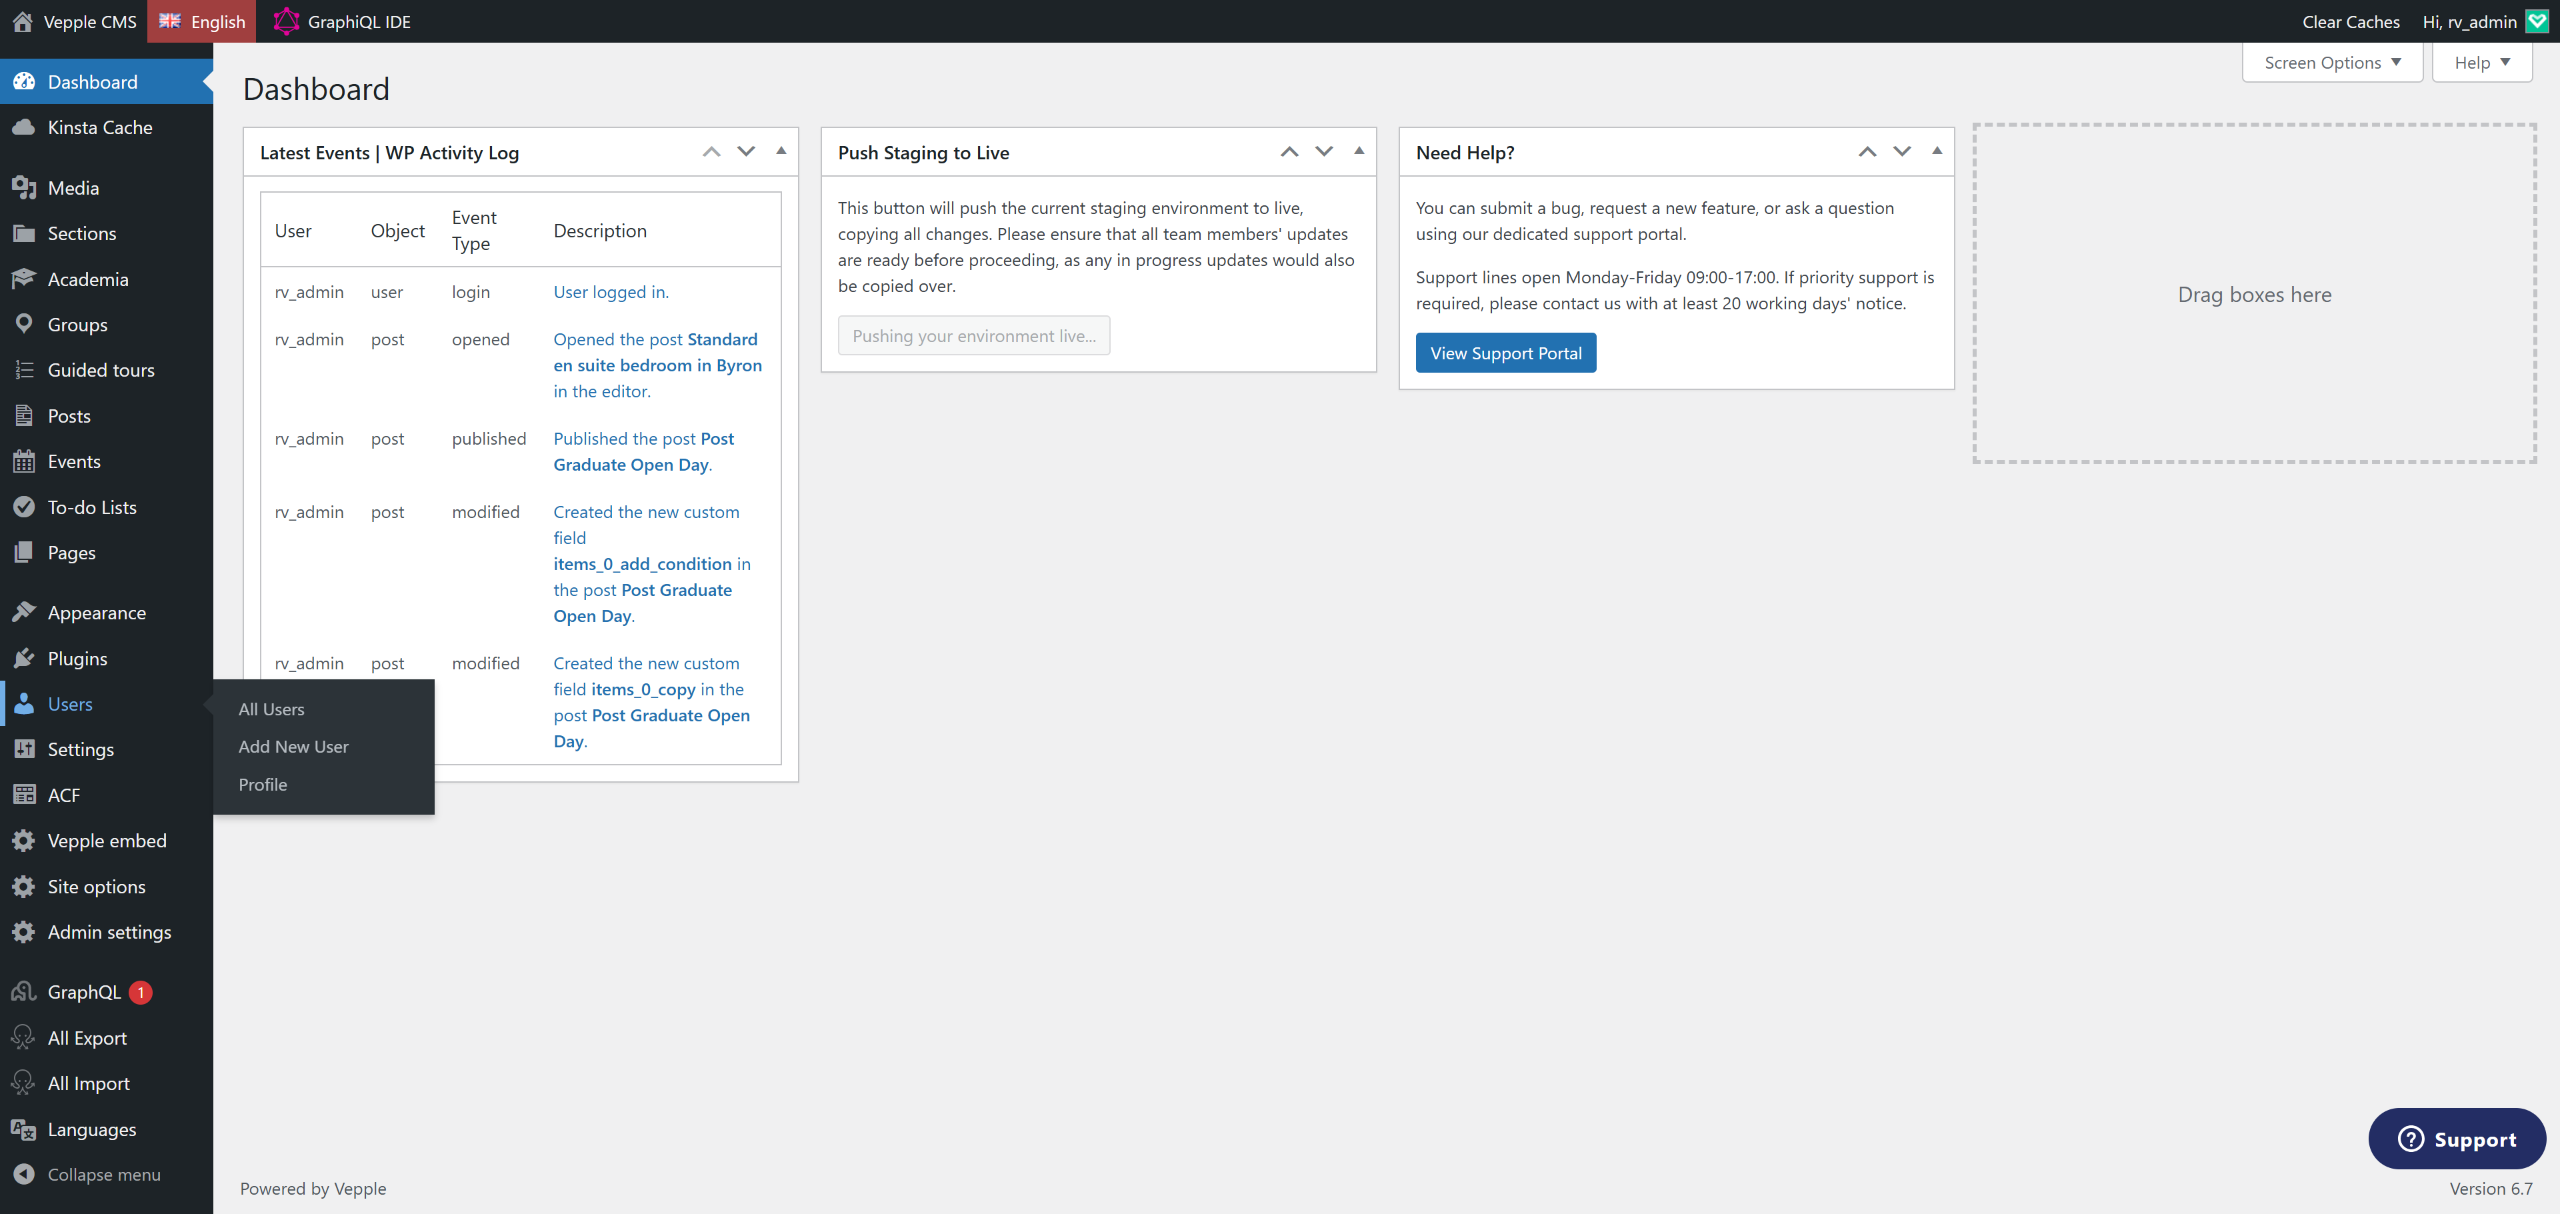
Task: Move Need Help box down
Action: (1902, 151)
